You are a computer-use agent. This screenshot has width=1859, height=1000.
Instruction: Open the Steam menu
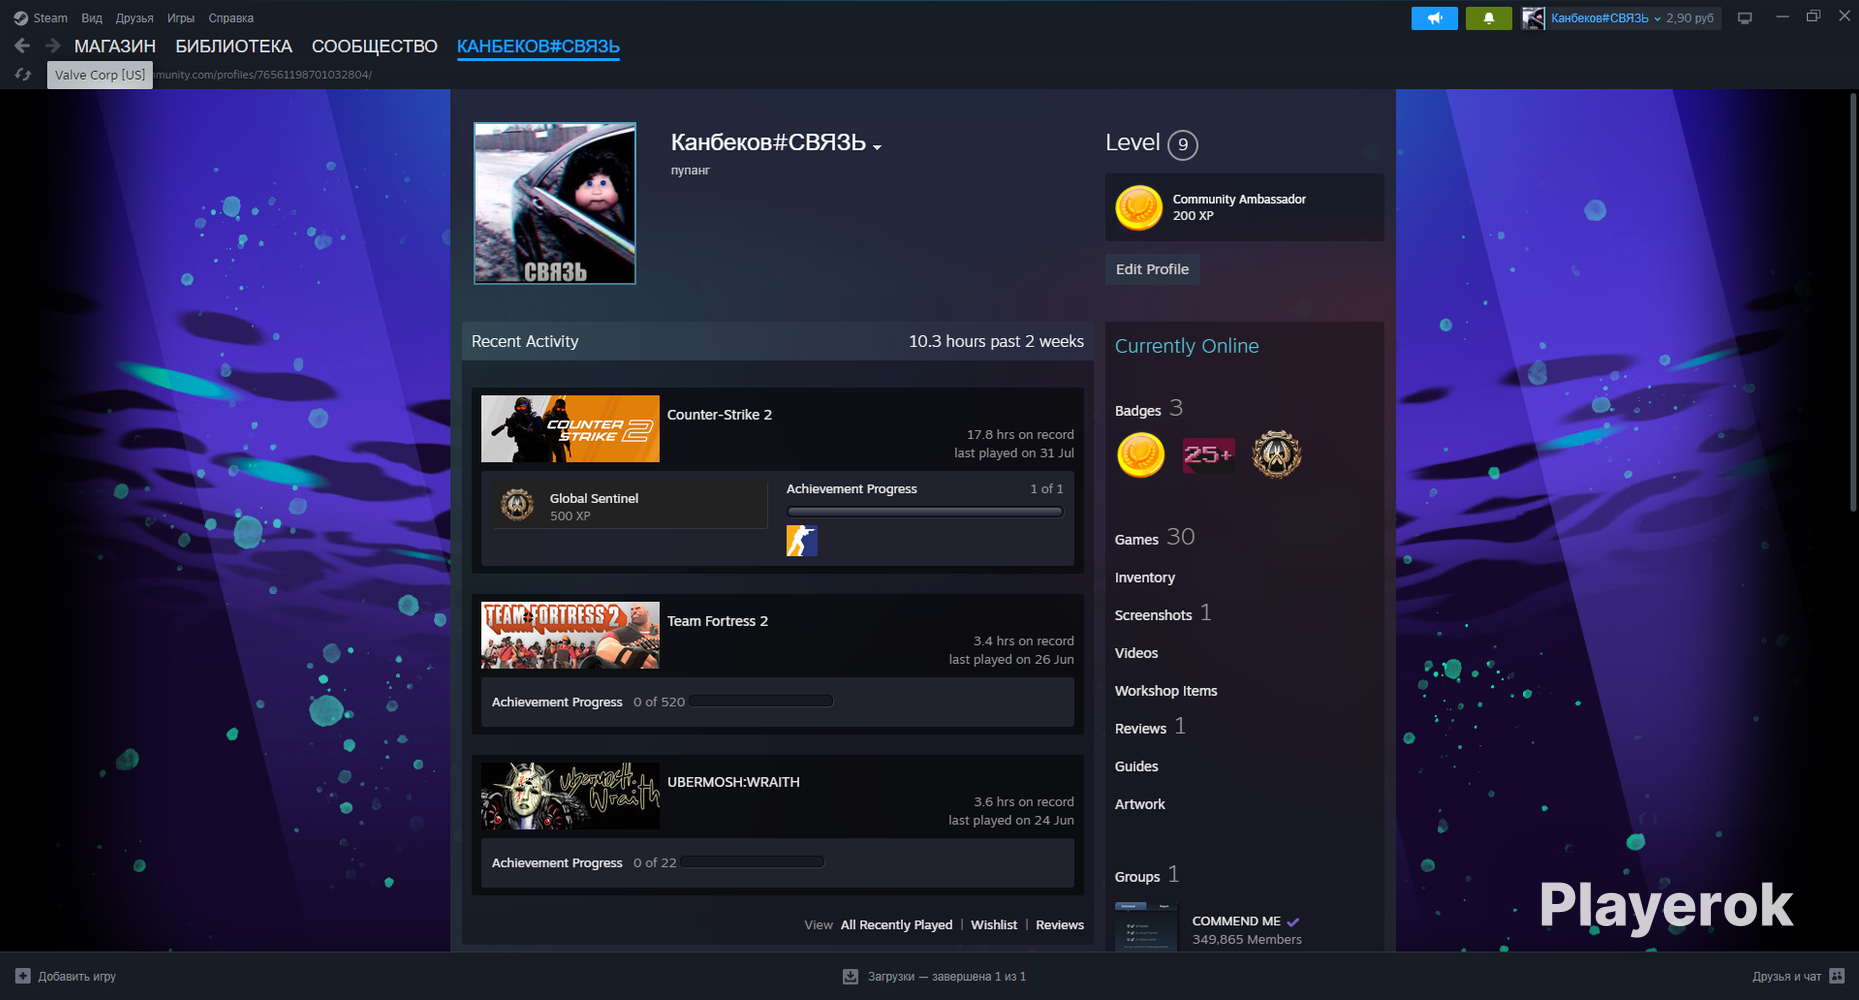coord(50,18)
